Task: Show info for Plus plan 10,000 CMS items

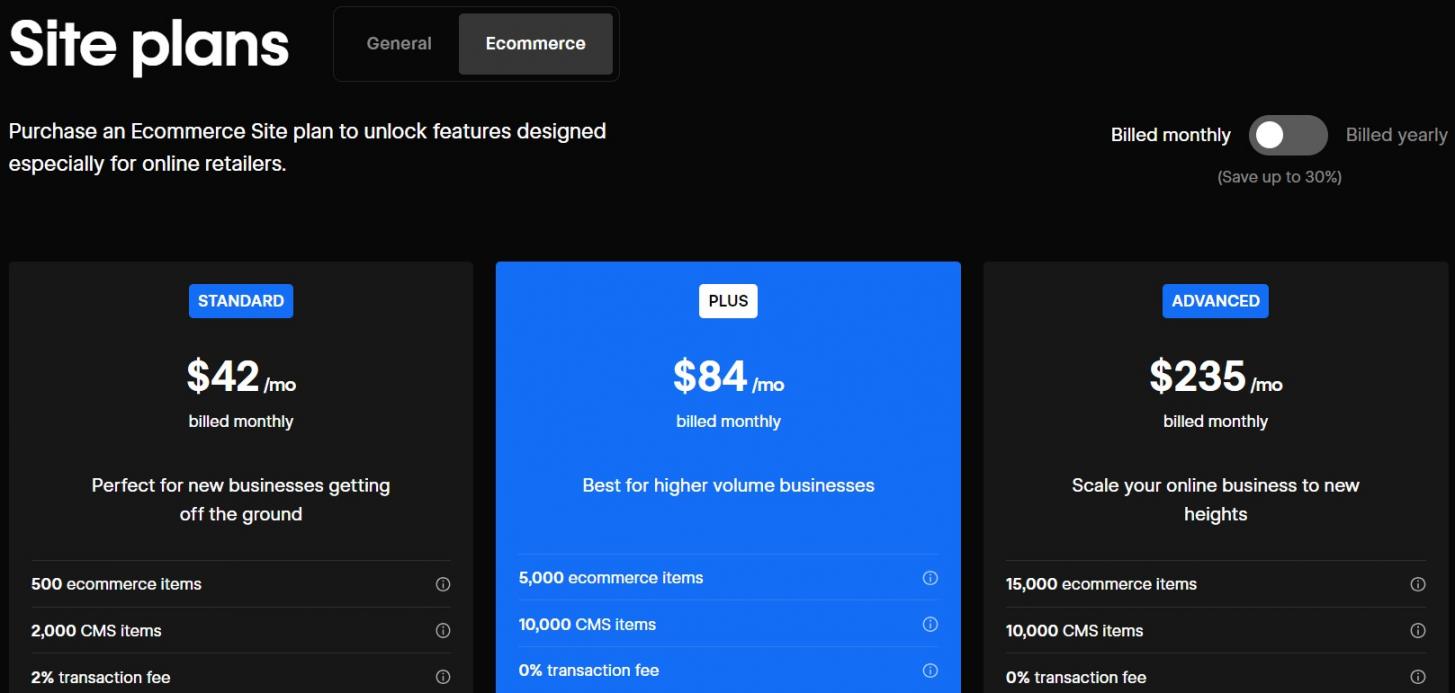Action: coord(930,624)
